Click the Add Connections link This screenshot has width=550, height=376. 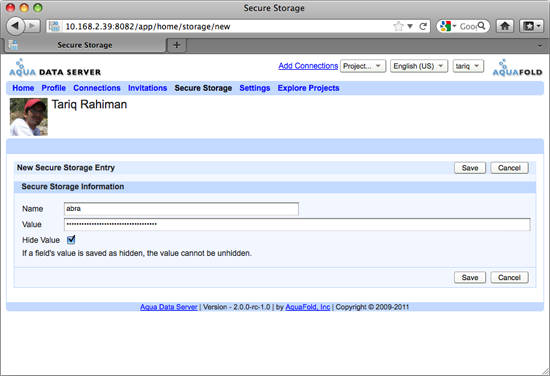click(x=308, y=66)
